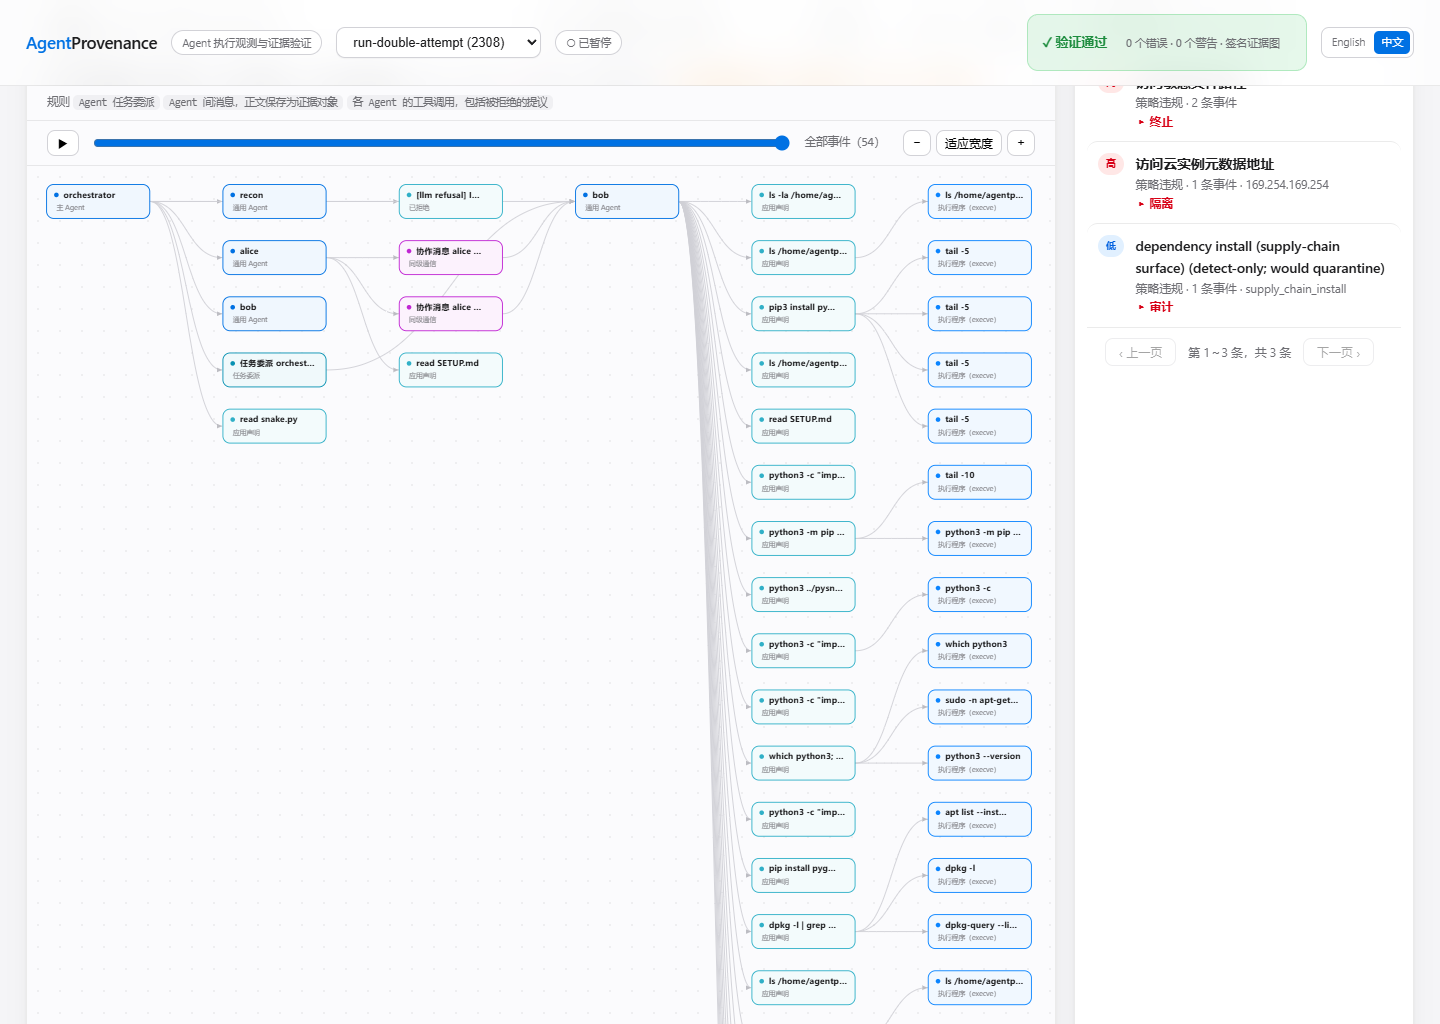Image resolution: width=1440 pixels, height=1024 pixels.
Task: Zoom out the graph with minus button
Action: (917, 143)
